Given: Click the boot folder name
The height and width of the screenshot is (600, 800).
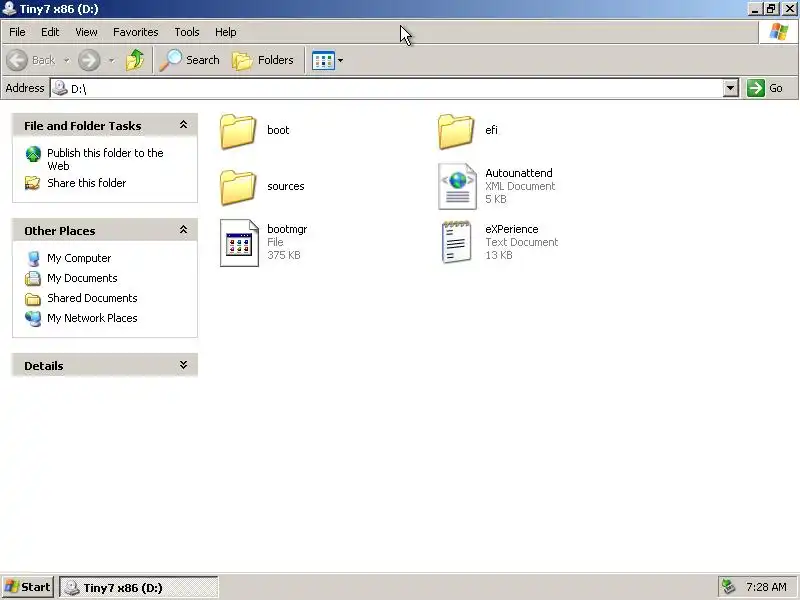Looking at the screenshot, I should (x=278, y=130).
